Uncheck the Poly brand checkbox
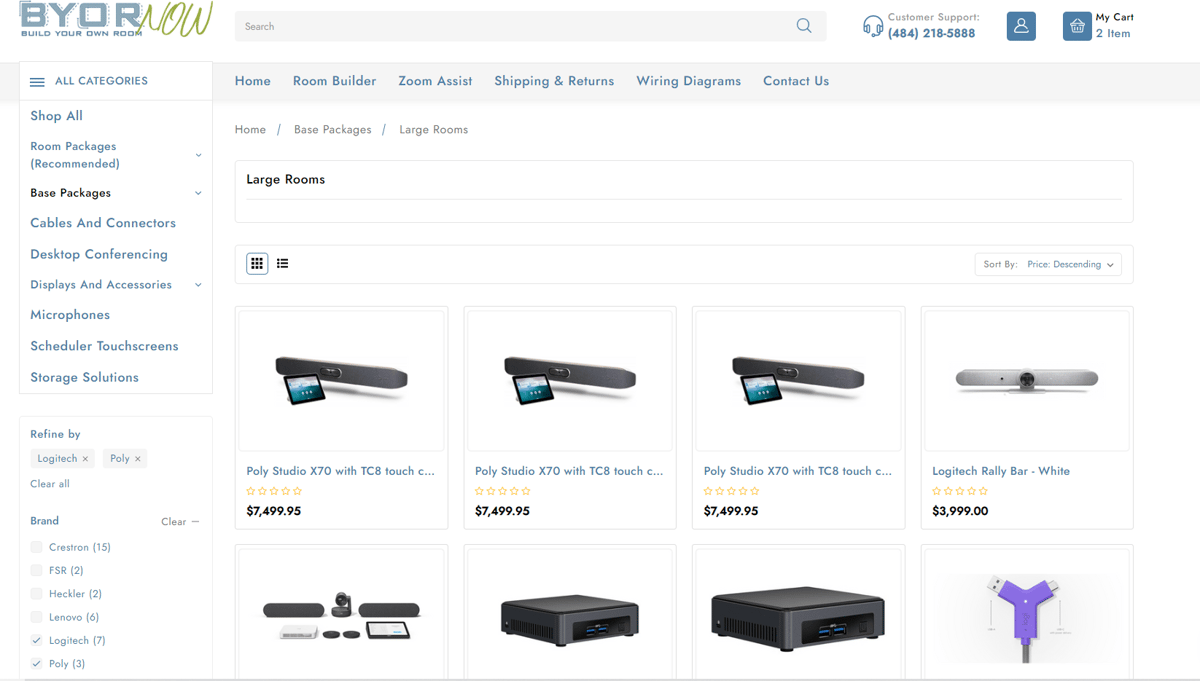The width and height of the screenshot is (1200, 681). 37,664
